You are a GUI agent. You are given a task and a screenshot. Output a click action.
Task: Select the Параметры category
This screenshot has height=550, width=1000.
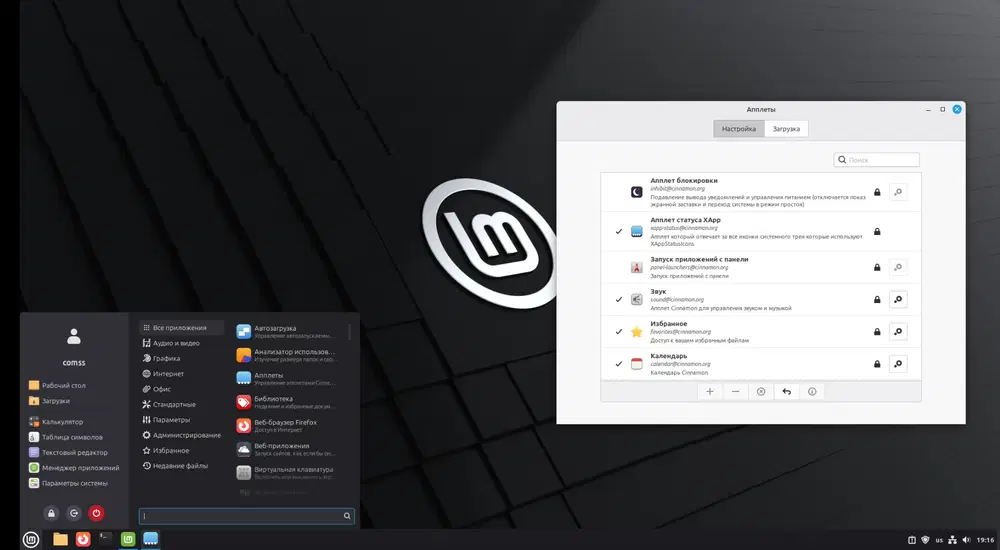click(x=182, y=420)
